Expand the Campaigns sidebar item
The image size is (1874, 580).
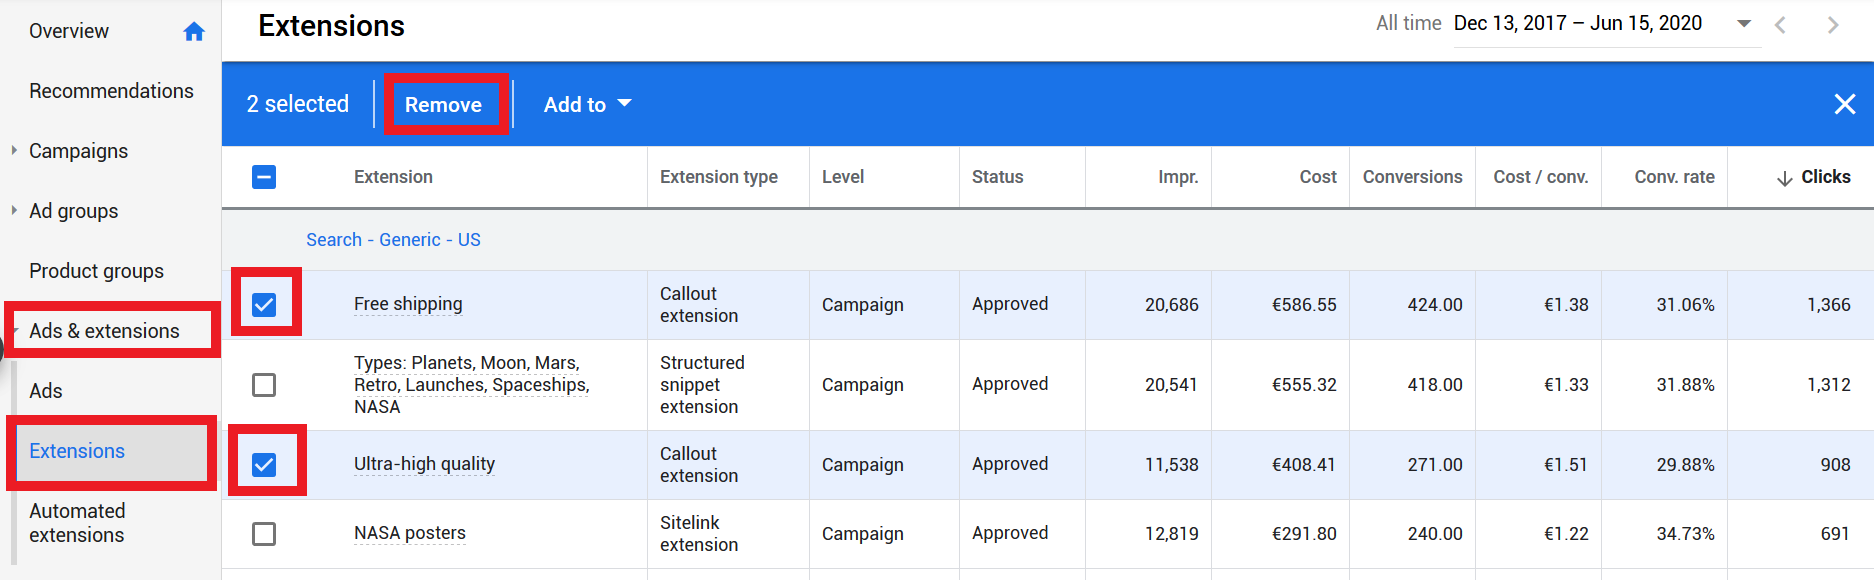14,150
